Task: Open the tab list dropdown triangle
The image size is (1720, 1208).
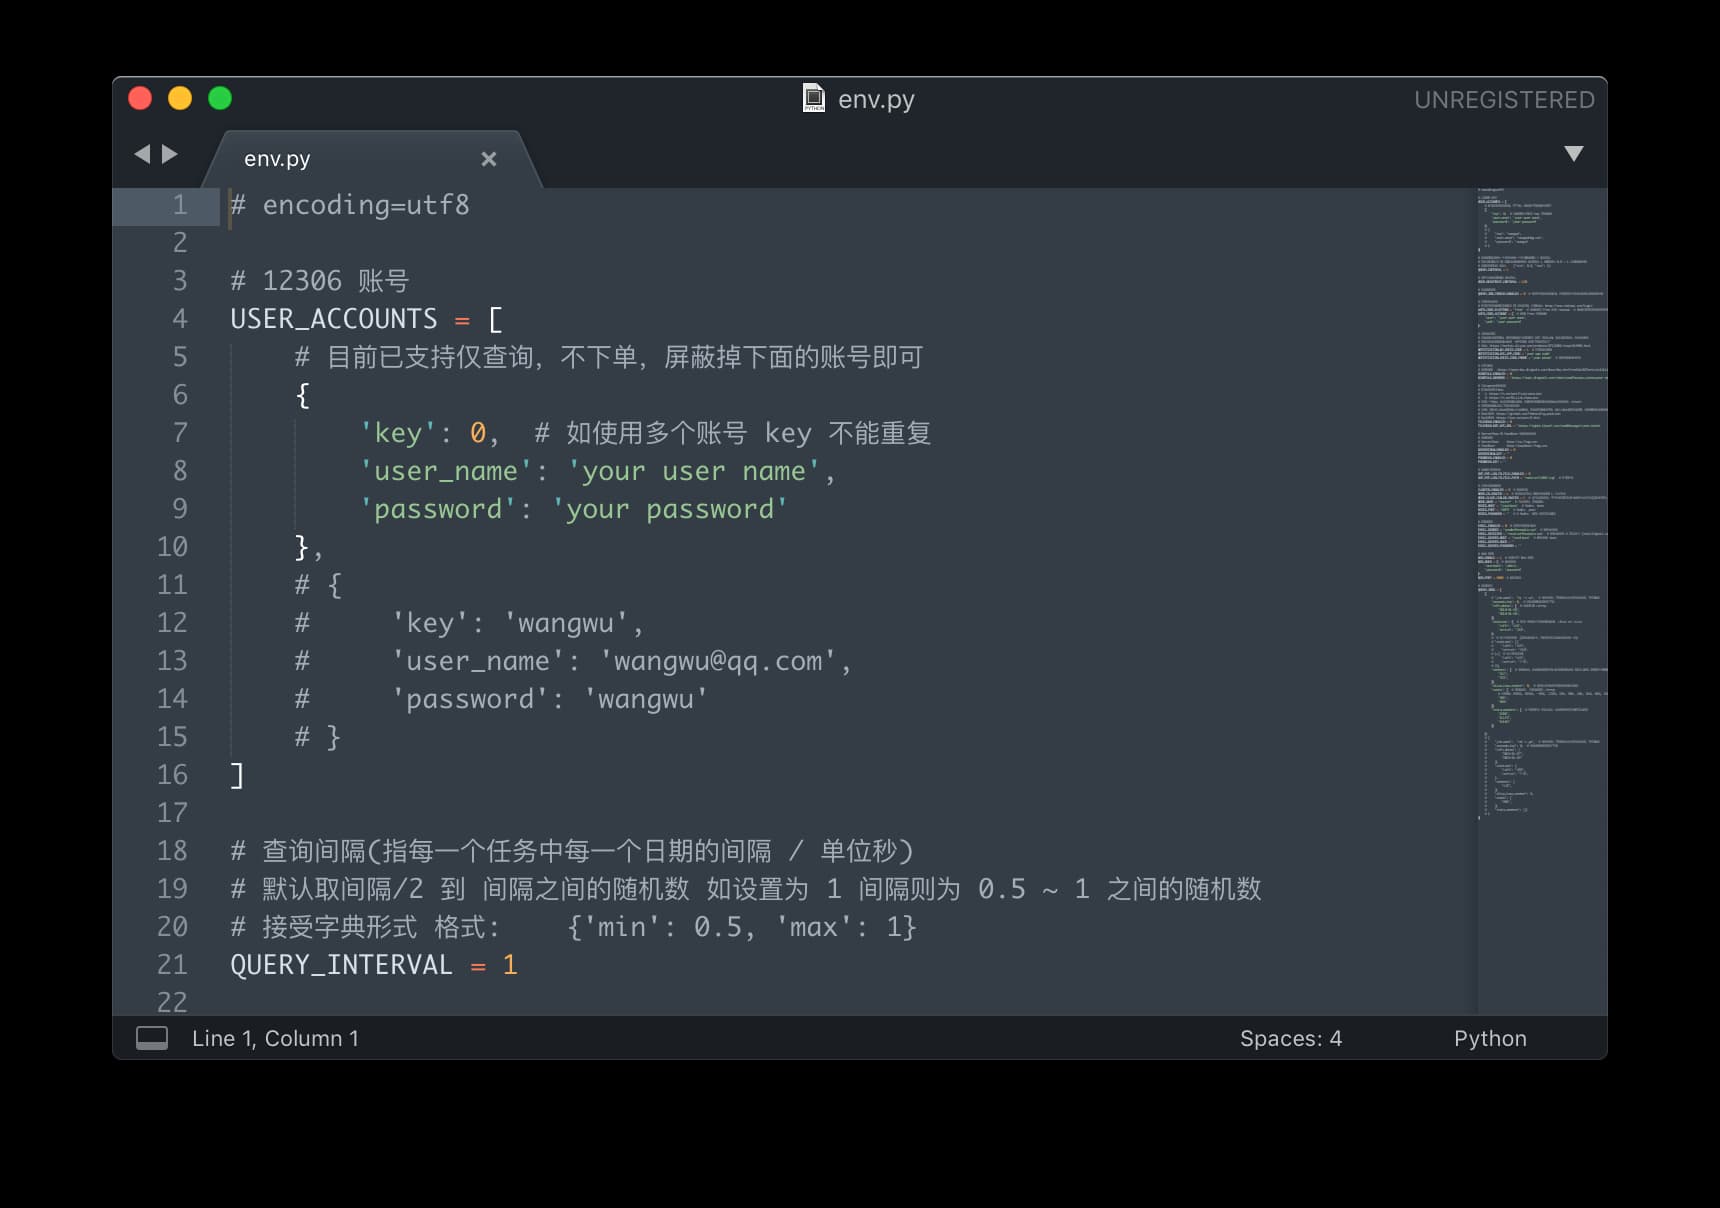Action: tap(1574, 154)
